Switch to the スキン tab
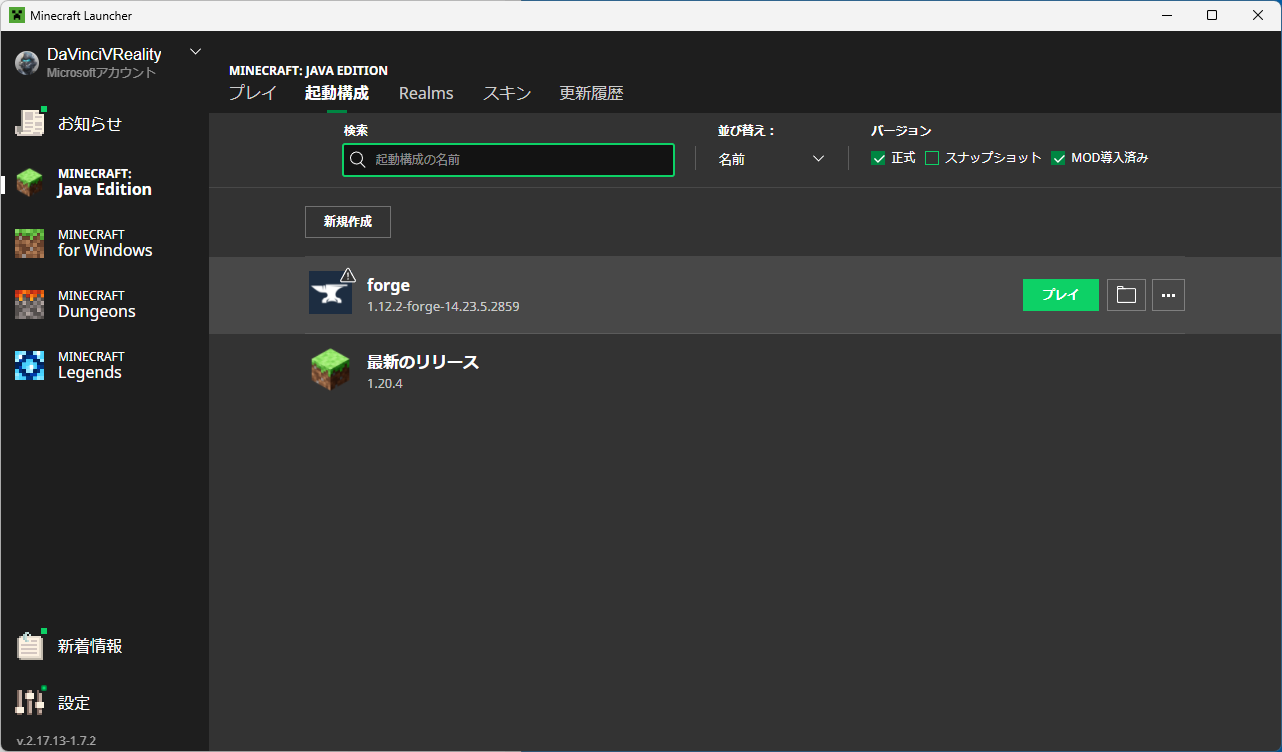This screenshot has height=752, width=1282. [x=507, y=93]
